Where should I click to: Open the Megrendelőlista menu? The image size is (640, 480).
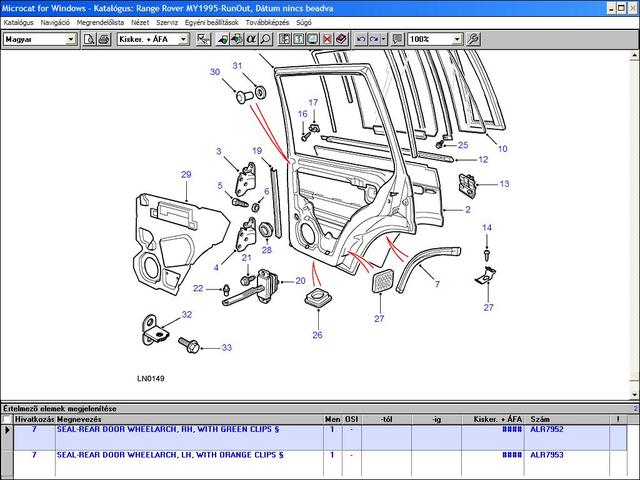pos(100,22)
